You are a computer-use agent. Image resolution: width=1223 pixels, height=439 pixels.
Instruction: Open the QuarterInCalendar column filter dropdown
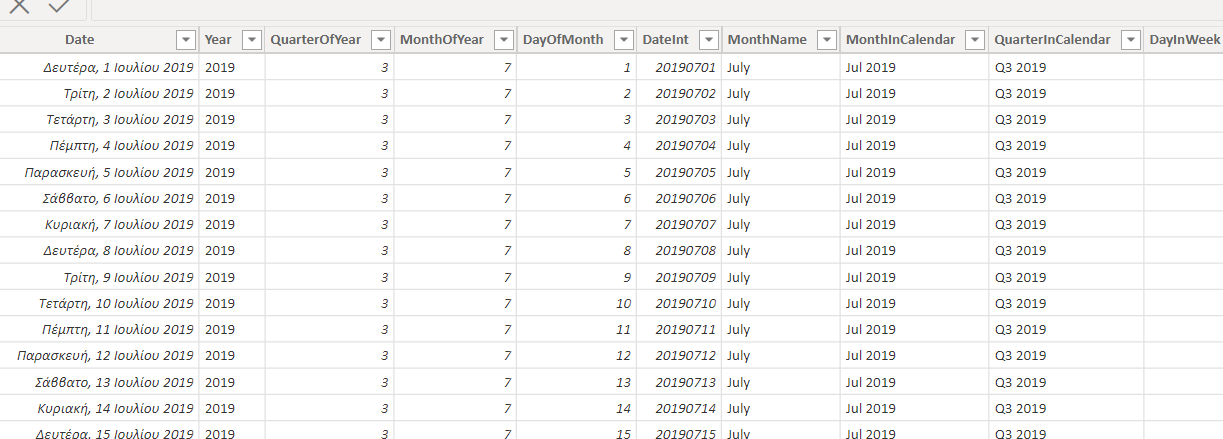[x=1130, y=40]
